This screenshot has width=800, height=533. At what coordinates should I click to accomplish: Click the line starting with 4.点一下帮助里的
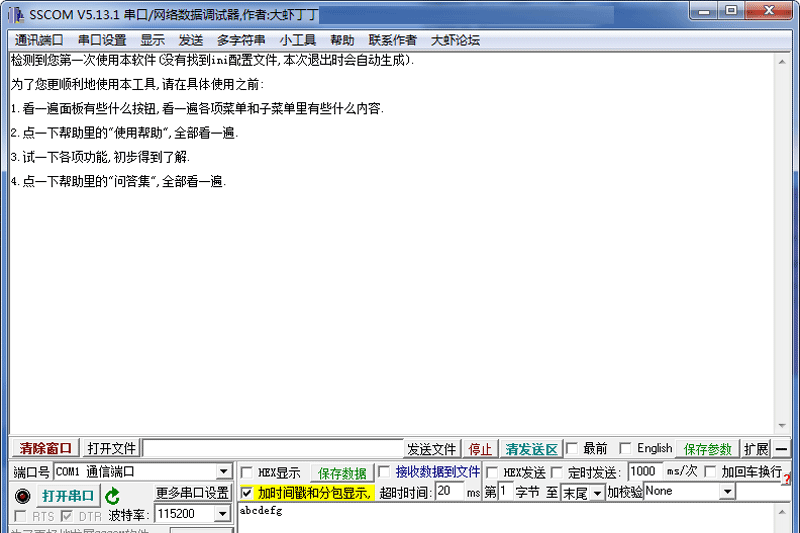click(118, 181)
